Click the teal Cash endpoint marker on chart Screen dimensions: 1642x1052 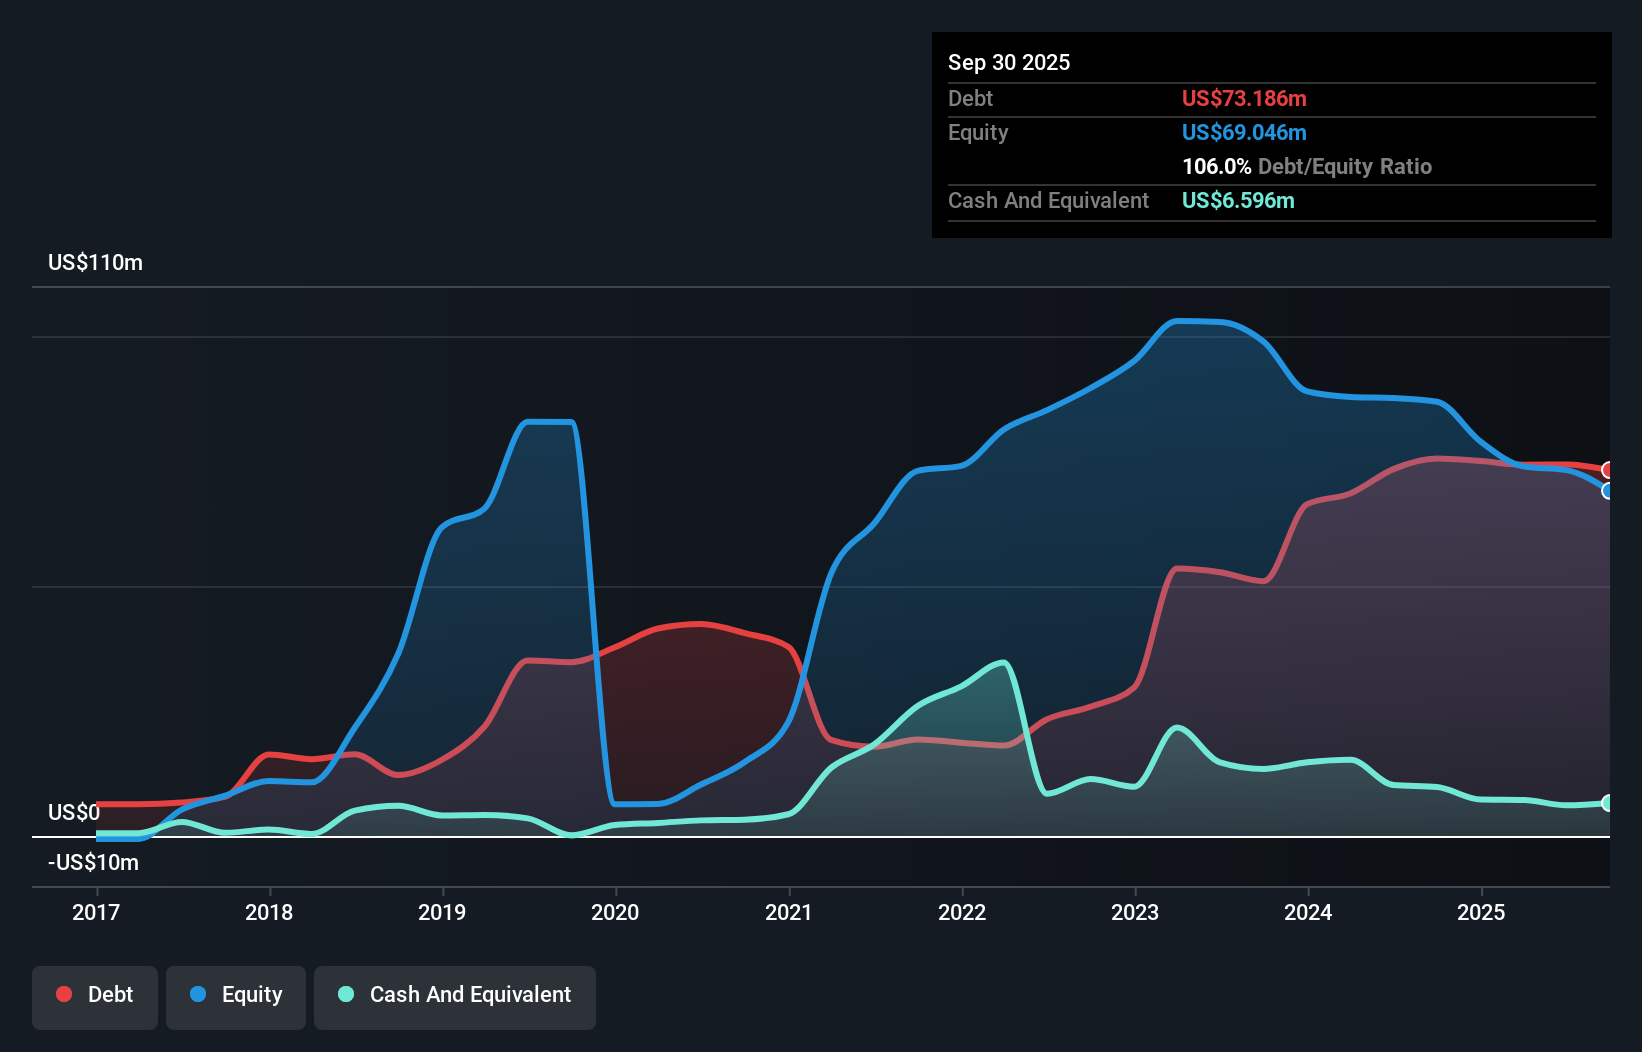1608,803
